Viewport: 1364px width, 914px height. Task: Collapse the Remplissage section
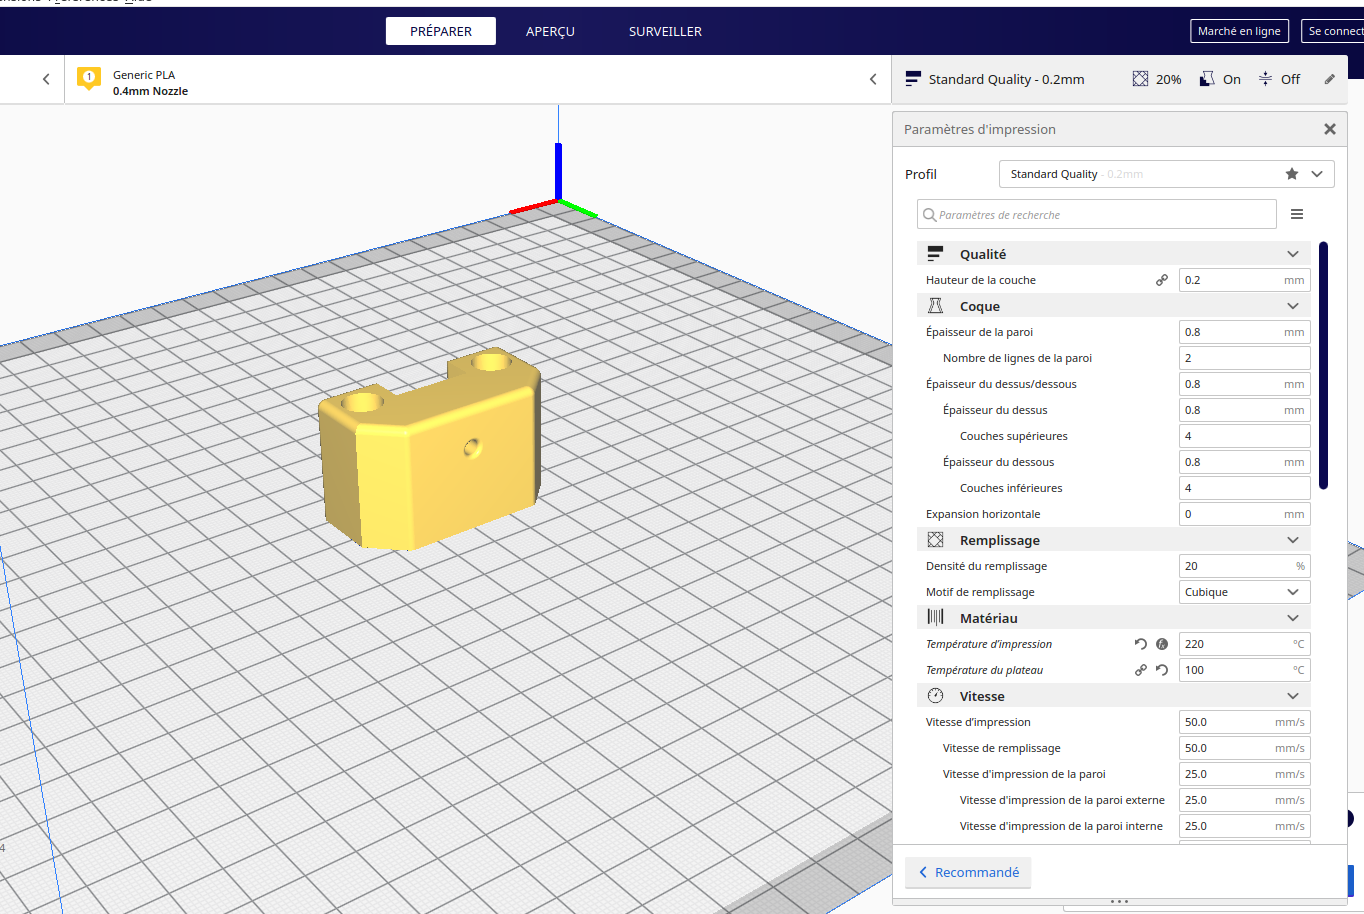[1293, 540]
